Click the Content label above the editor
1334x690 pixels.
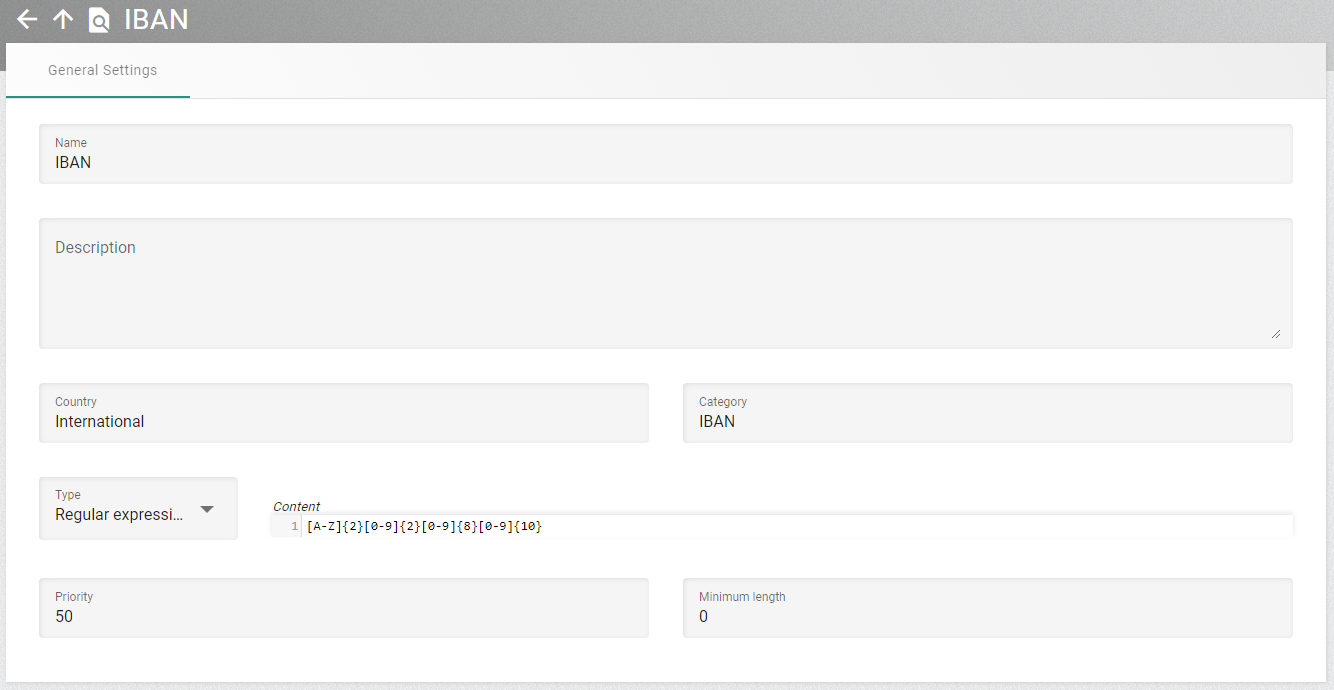tap(296, 507)
